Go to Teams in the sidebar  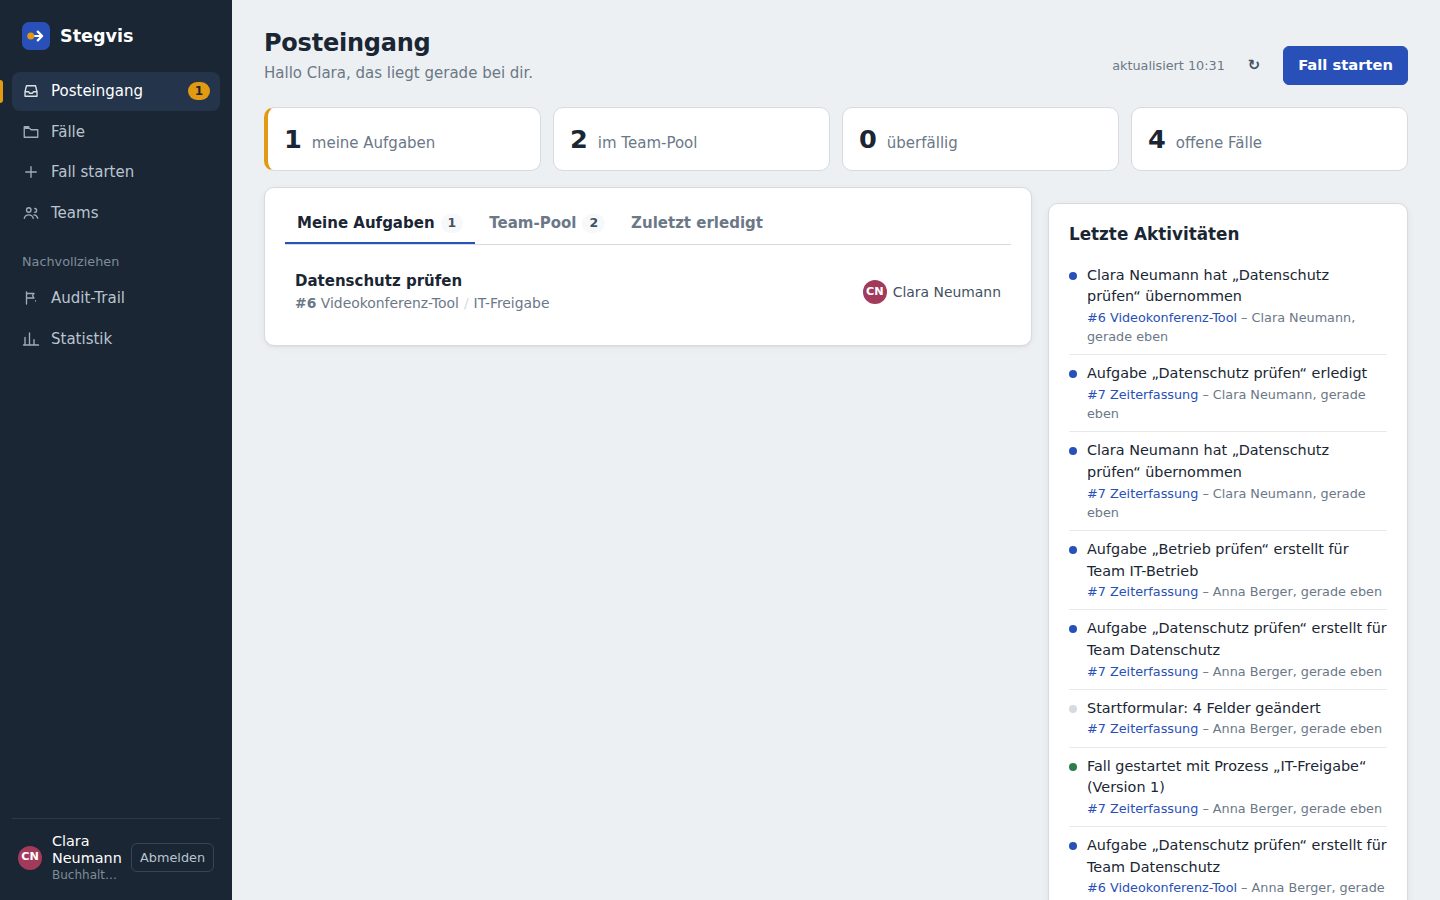[116, 213]
